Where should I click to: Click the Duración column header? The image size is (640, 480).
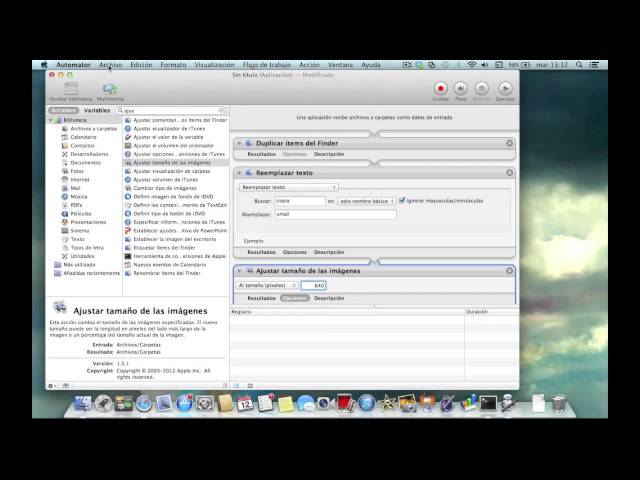coord(492,312)
